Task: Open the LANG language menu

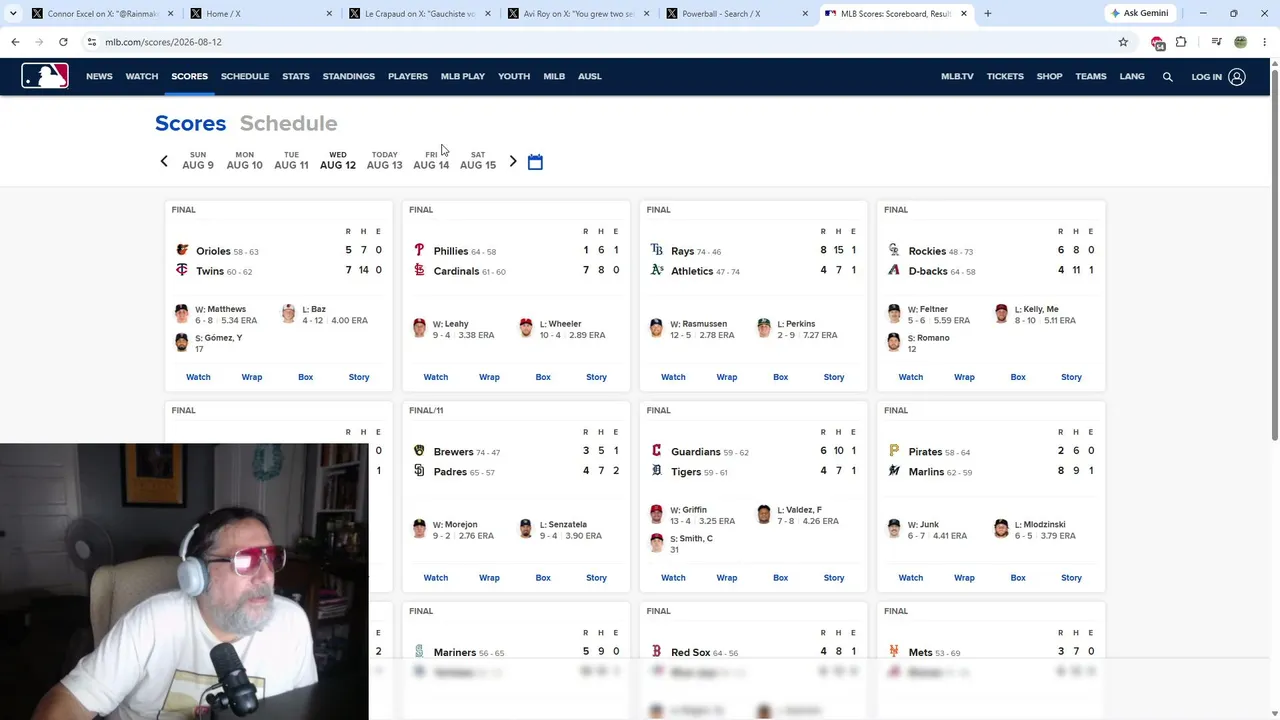Action: [1132, 77]
